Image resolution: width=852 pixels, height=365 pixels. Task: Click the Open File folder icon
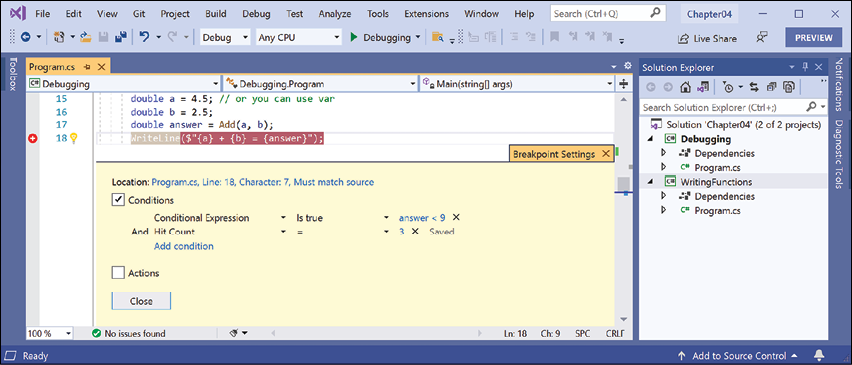pyautogui.click(x=86, y=37)
